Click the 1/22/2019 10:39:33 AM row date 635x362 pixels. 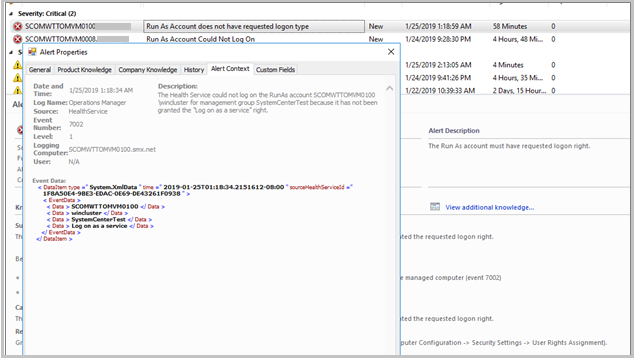[x=440, y=90]
